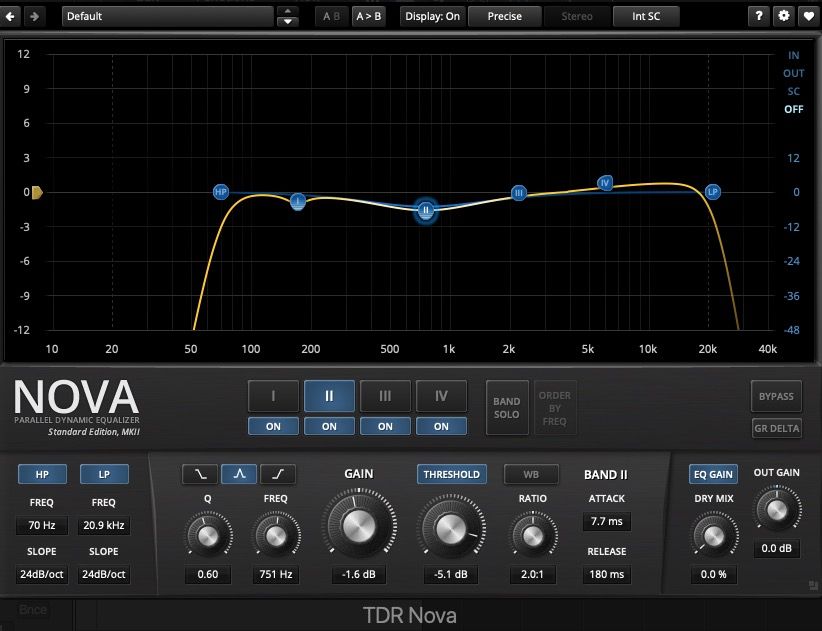Click the BAND SOLO button

coord(507,408)
